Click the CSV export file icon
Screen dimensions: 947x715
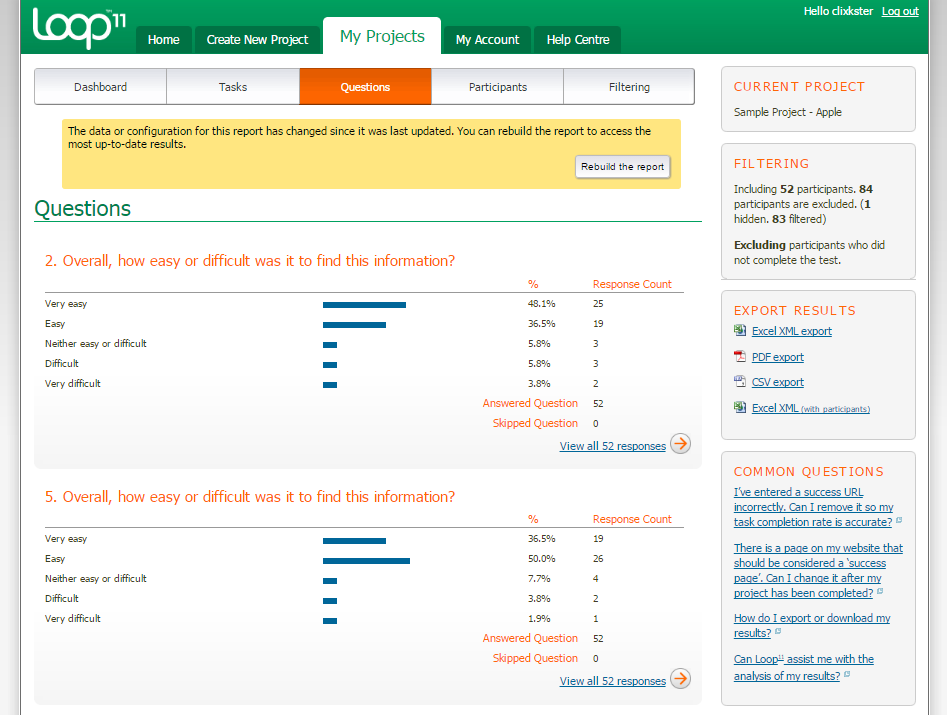tap(740, 382)
